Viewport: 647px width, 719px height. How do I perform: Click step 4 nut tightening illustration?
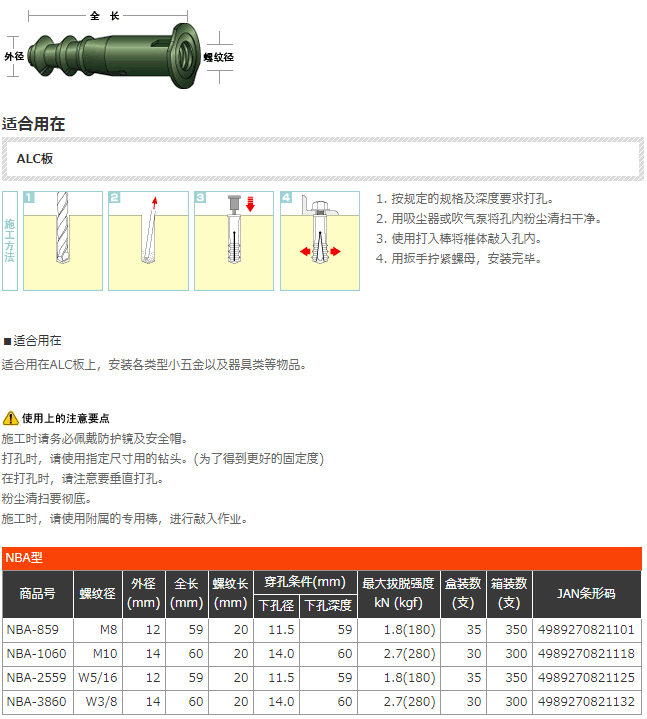point(320,241)
